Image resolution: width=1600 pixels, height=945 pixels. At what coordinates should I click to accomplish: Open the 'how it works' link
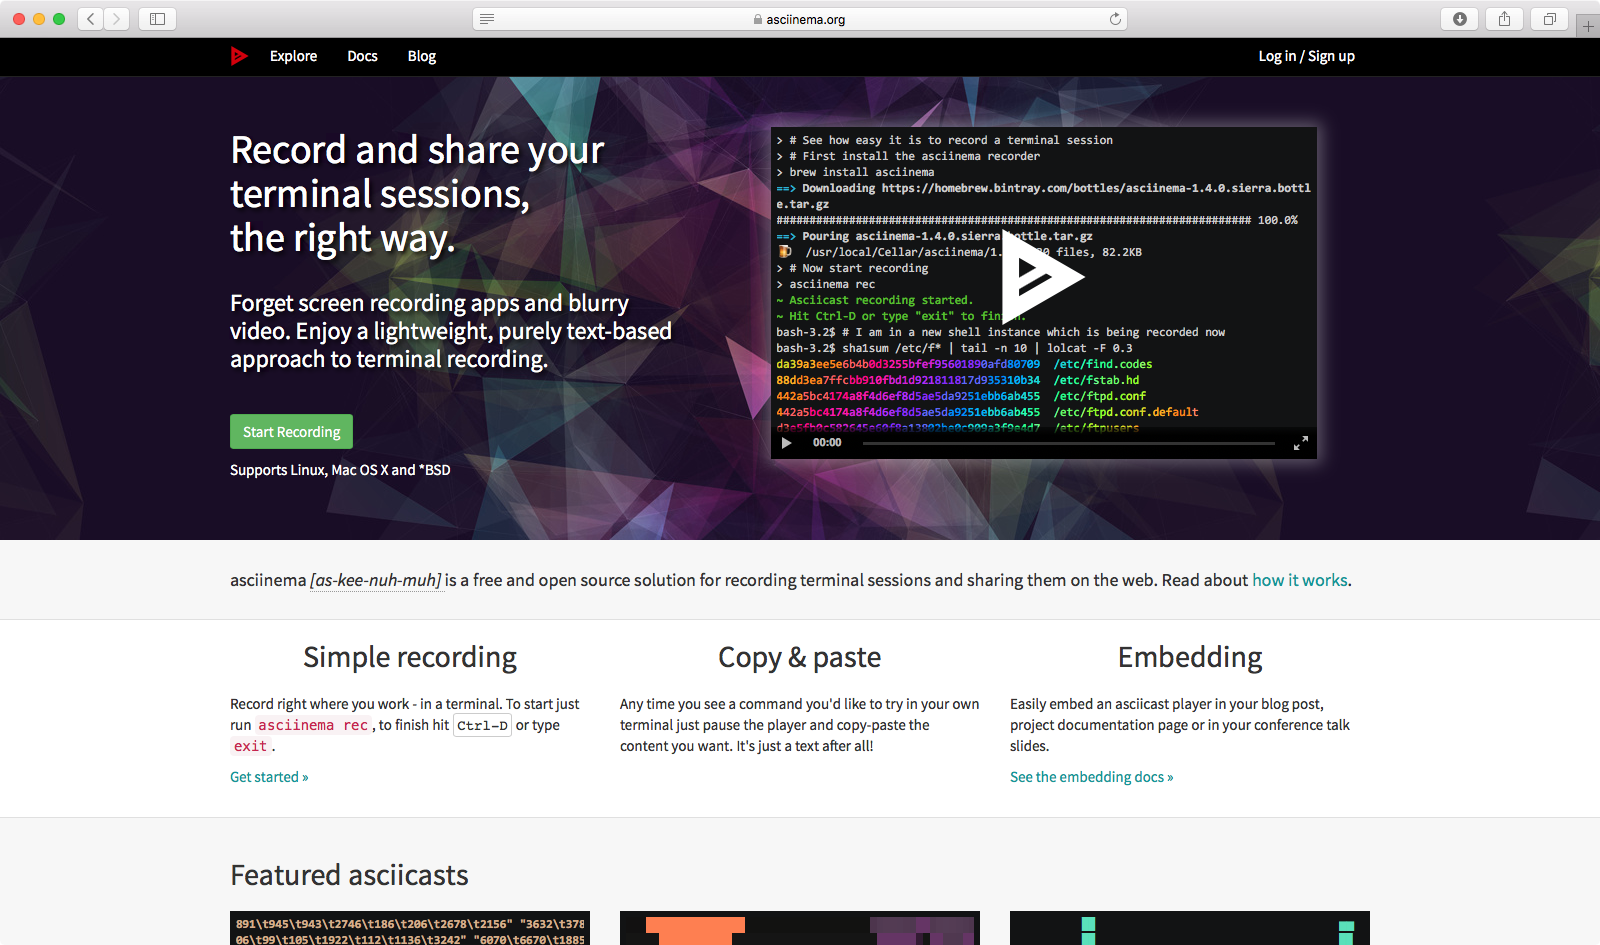[1299, 580]
